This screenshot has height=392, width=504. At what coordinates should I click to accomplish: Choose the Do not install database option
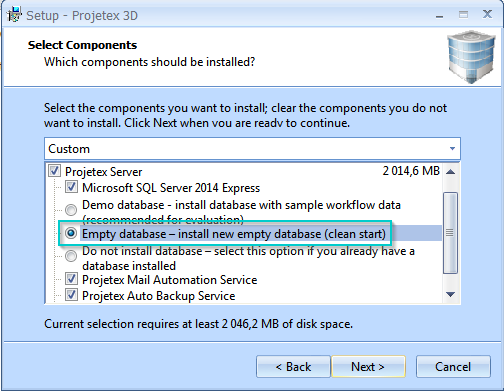tap(71, 256)
